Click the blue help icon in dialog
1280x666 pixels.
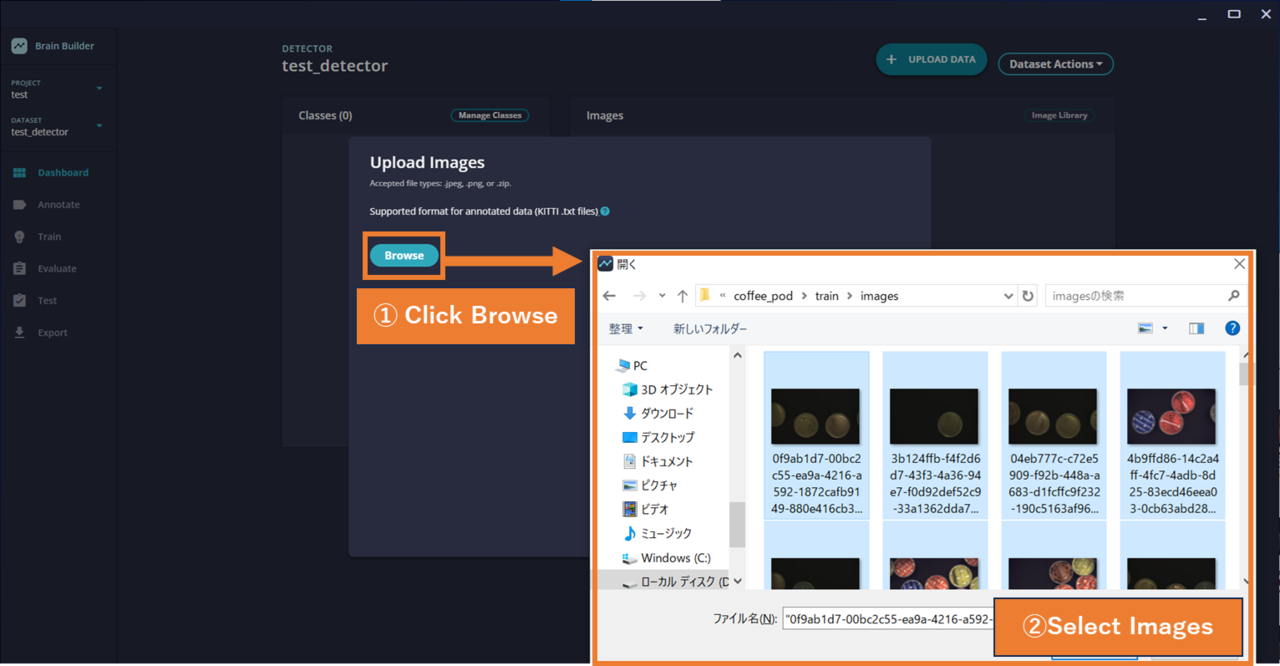[1232, 328]
